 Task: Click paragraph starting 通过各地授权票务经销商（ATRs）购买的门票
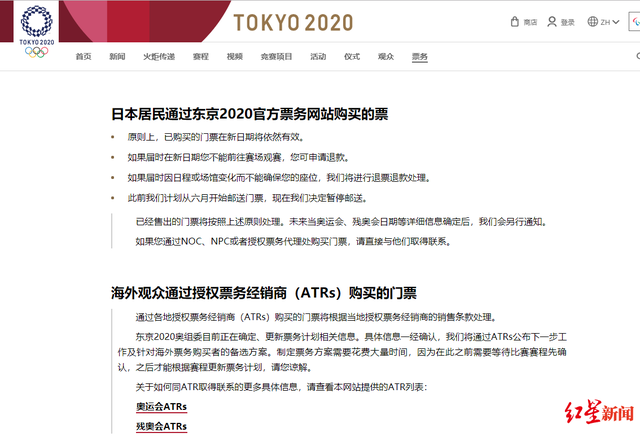tap(316, 317)
